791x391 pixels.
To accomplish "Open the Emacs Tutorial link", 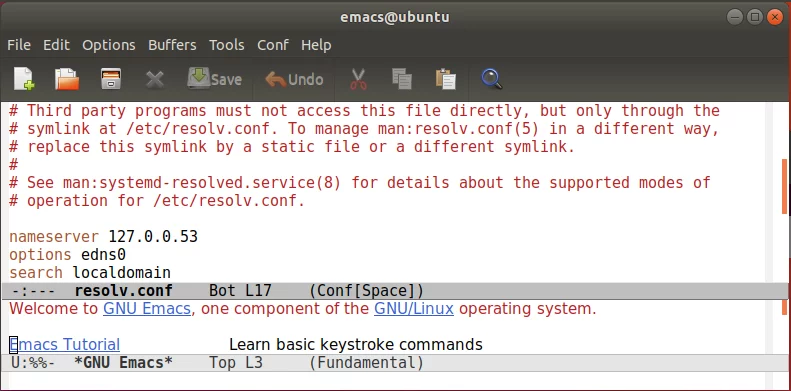I will pyautogui.click(x=65, y=345).
